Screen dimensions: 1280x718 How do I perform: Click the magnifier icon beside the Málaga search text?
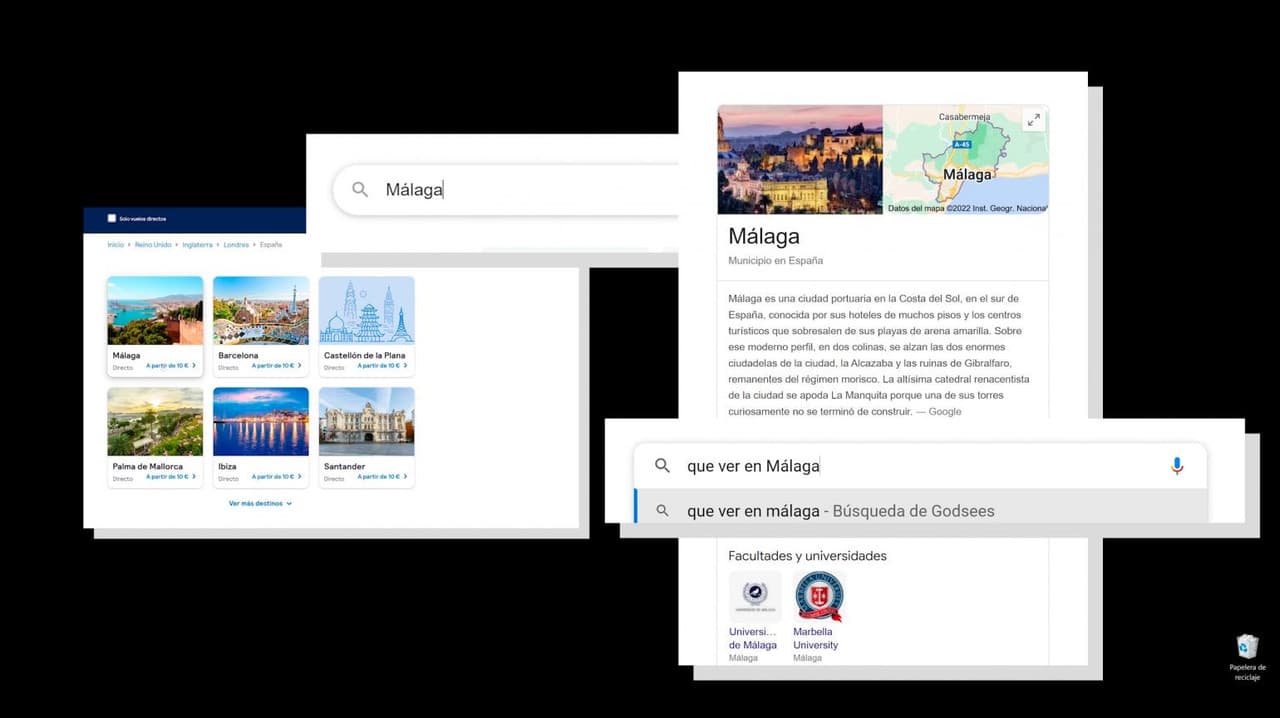tap(360, 190)
